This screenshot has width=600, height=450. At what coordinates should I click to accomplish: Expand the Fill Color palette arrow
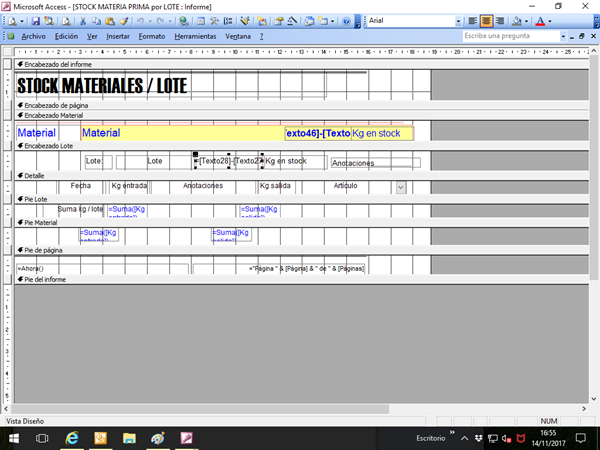(526, 21)
